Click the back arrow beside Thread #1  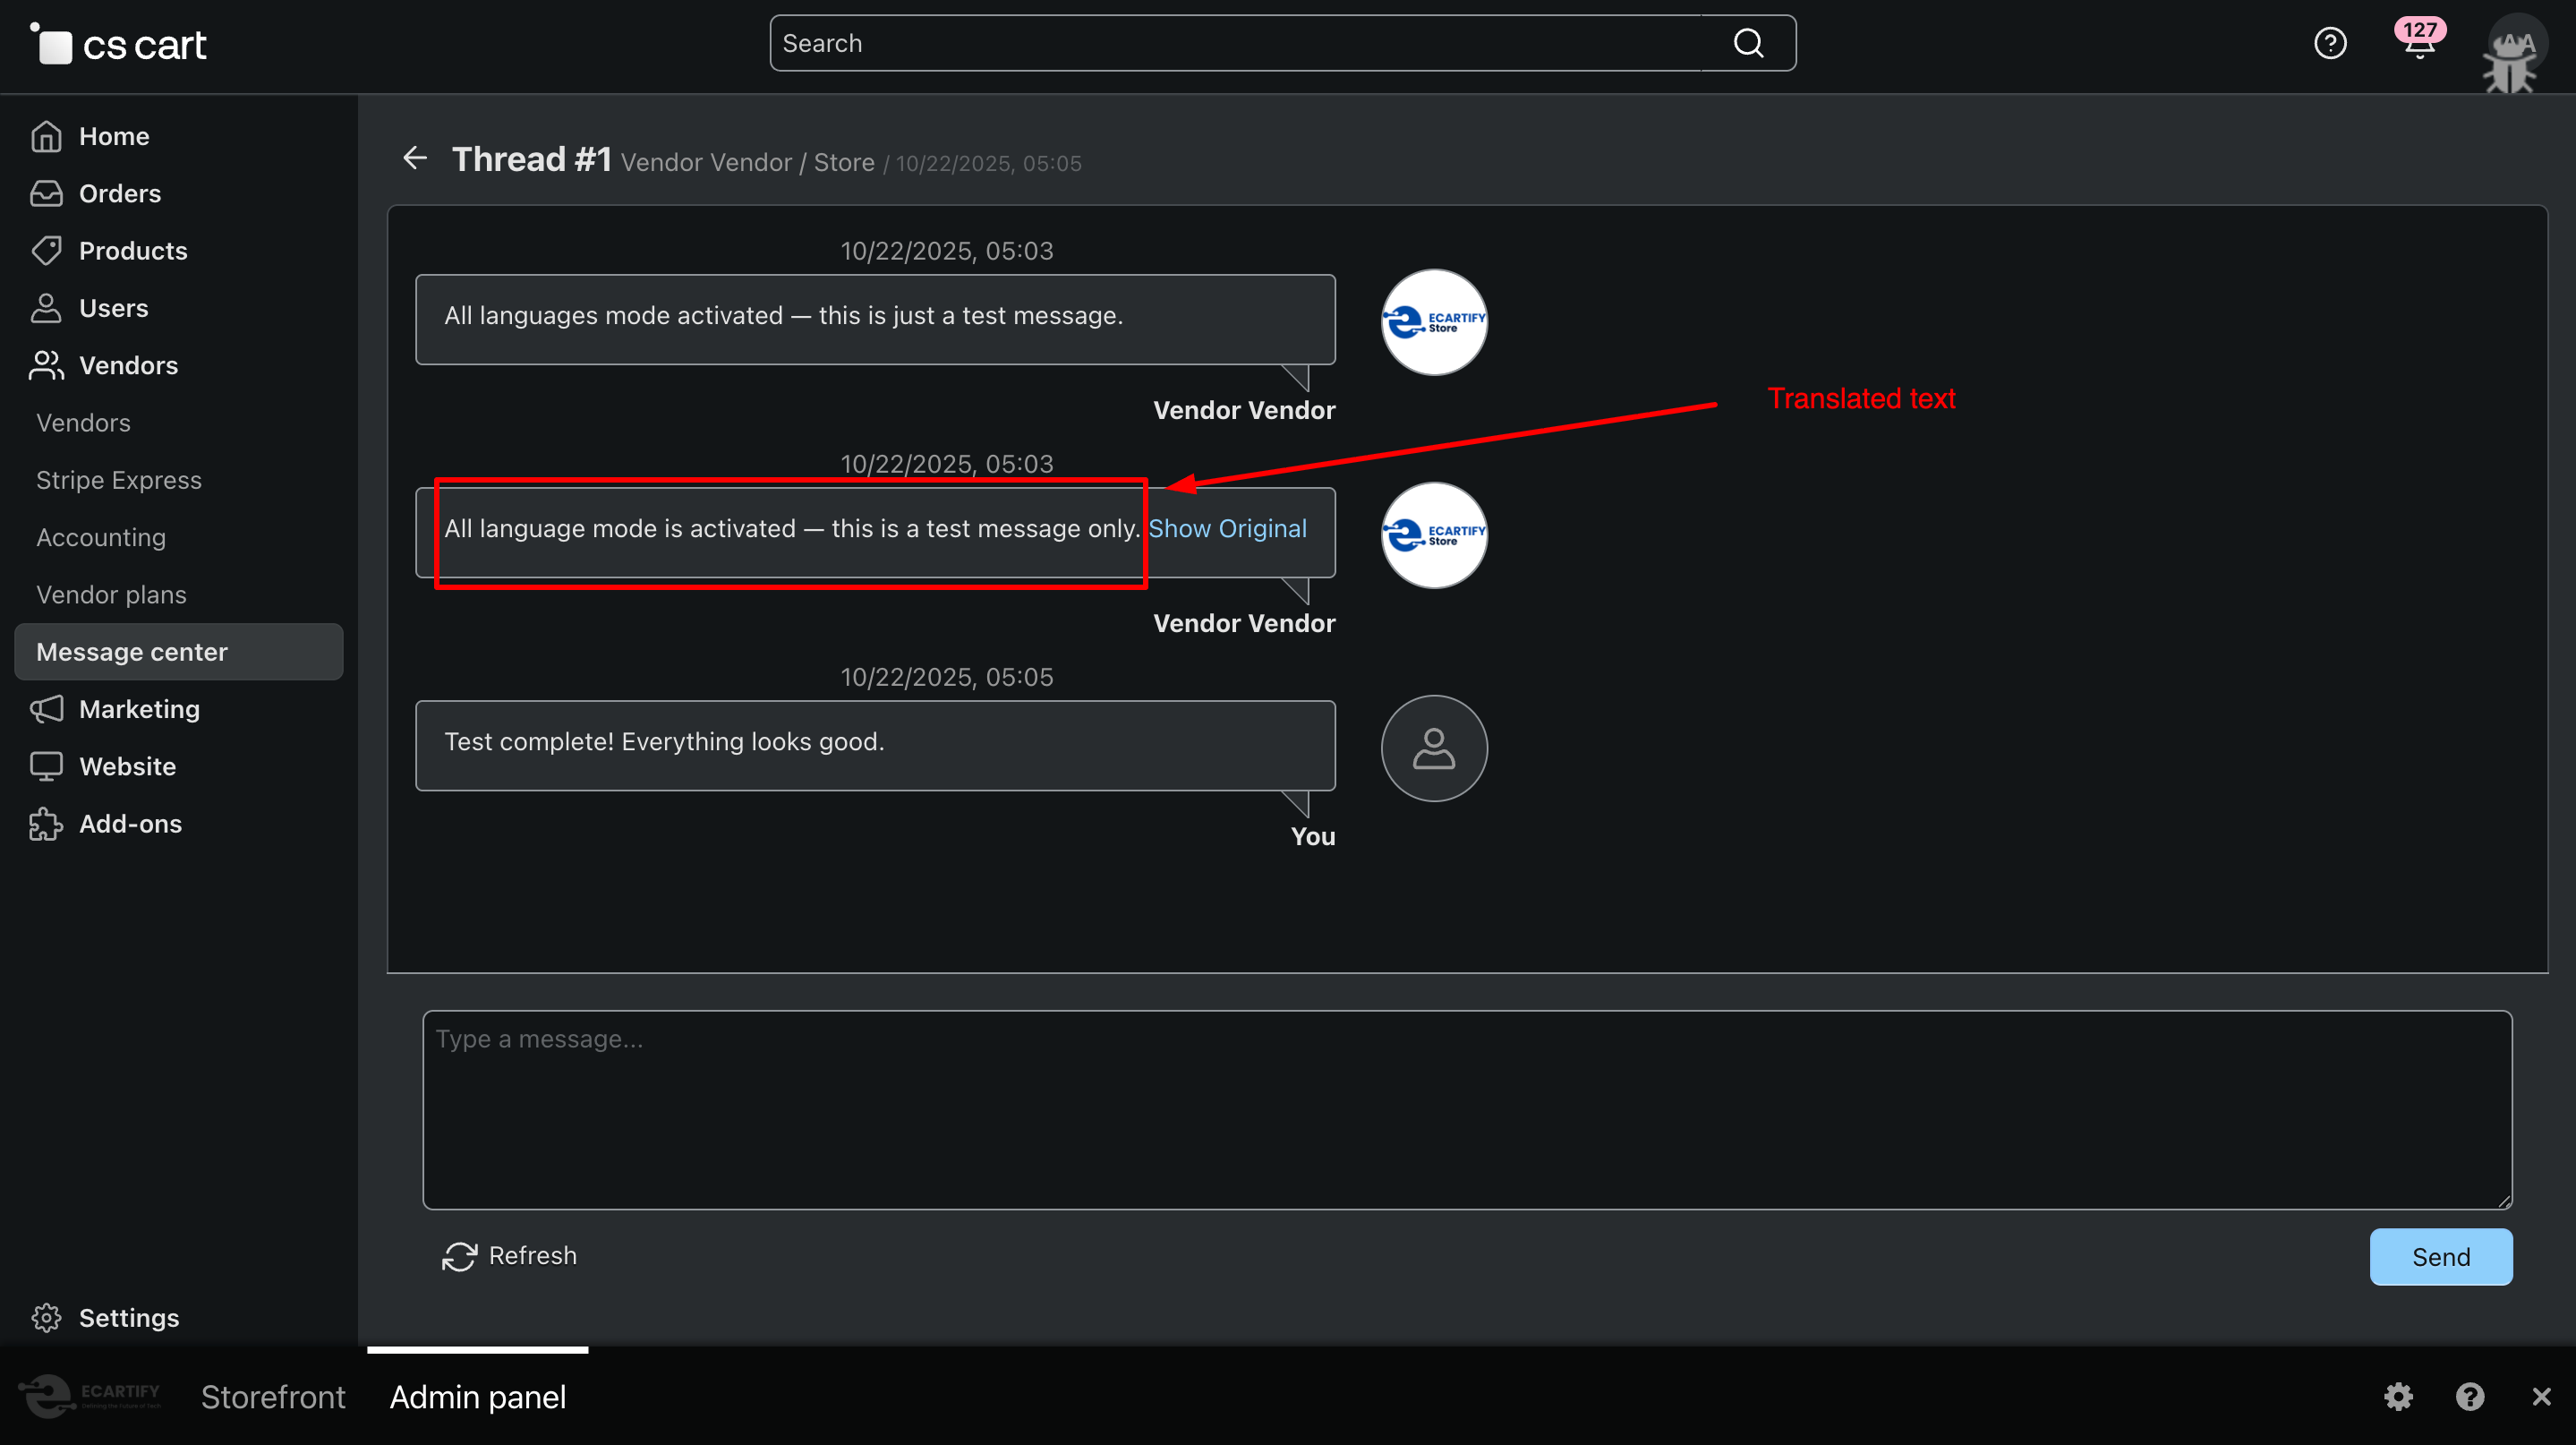[415, 158]
